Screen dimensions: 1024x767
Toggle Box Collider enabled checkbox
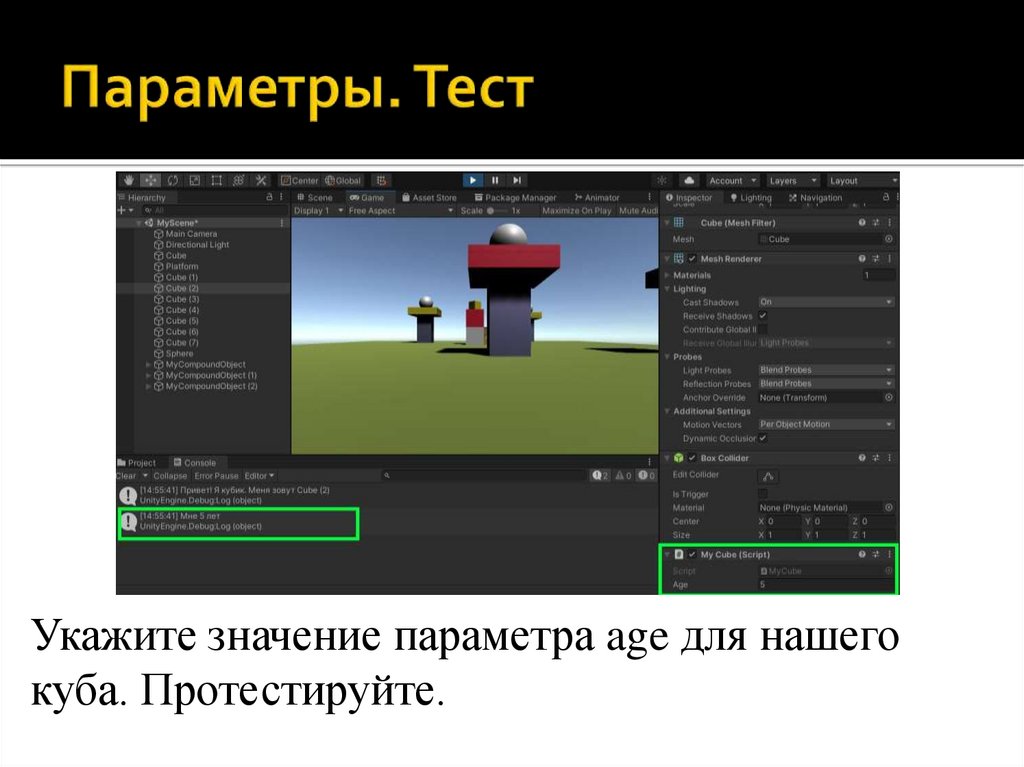click(x=692, y=458)
